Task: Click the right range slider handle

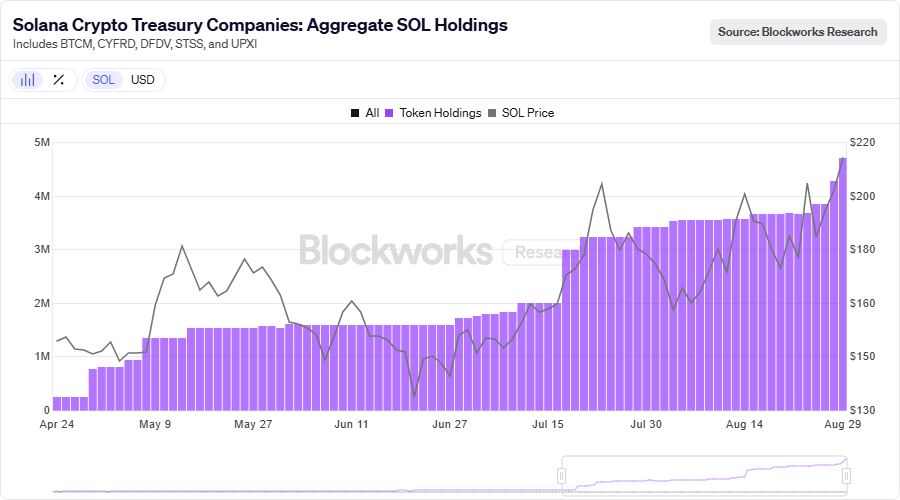Action: tap(846, 475)
